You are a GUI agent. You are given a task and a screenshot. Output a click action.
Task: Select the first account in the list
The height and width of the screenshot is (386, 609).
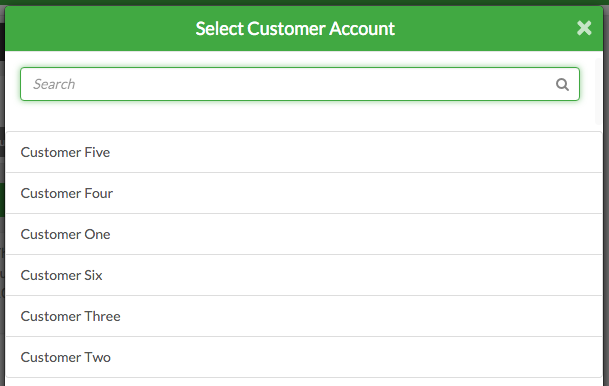pyautogui.click(x=304, y=152)
